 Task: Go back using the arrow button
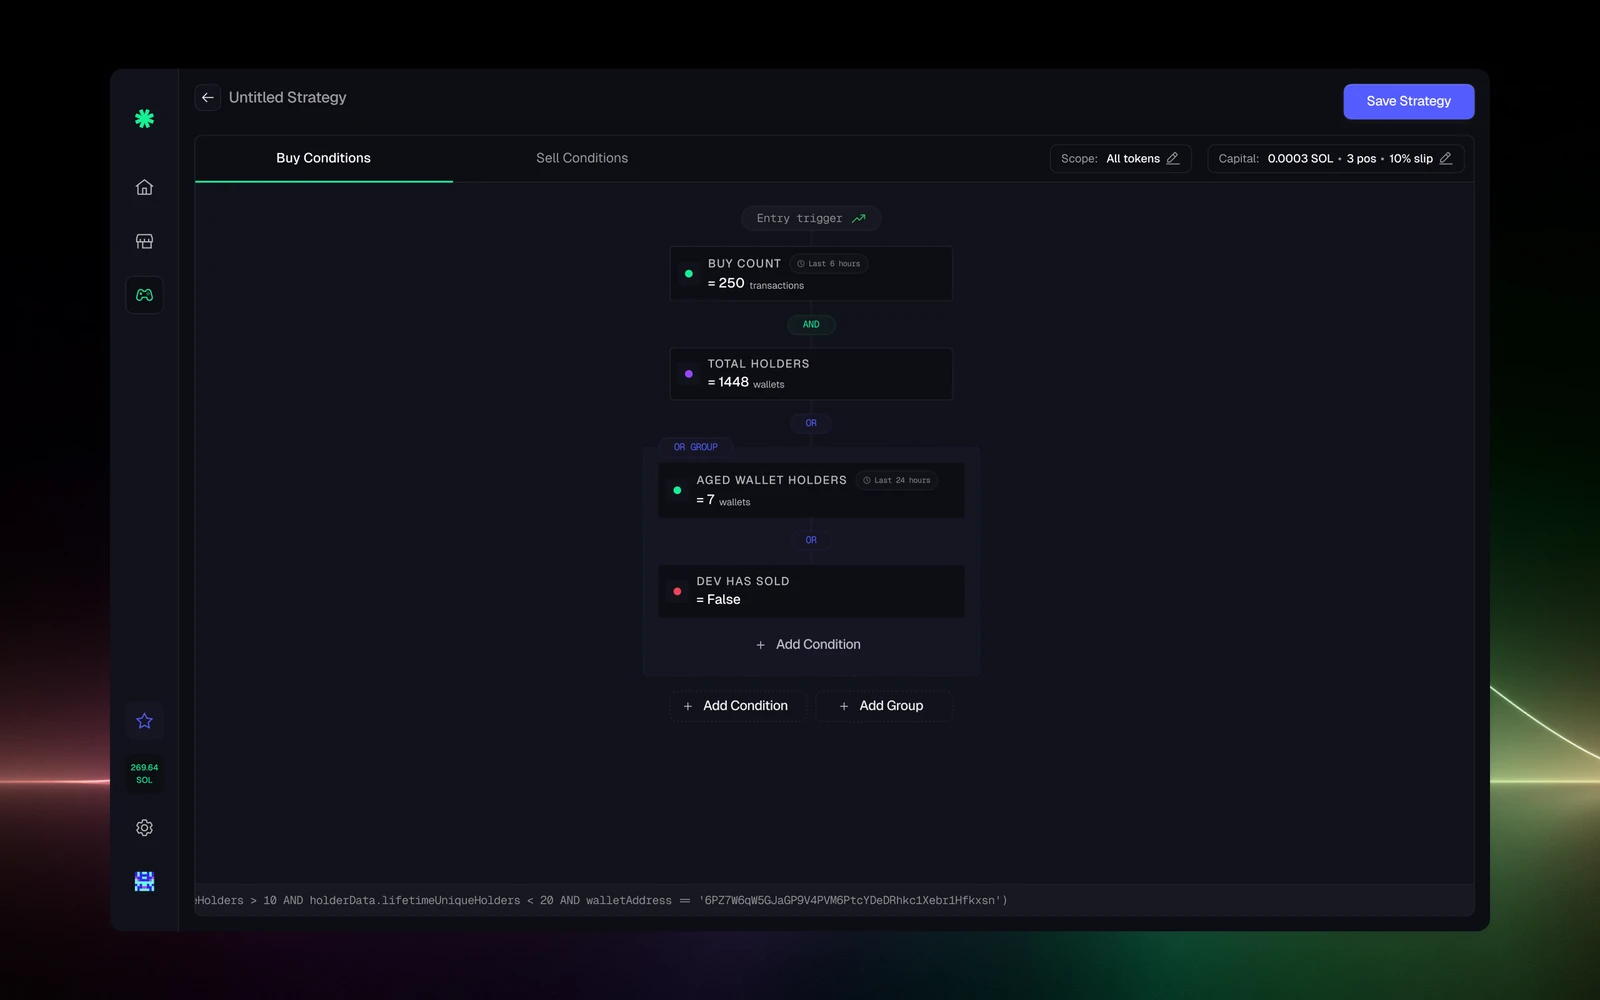click(x=208, y=97)
